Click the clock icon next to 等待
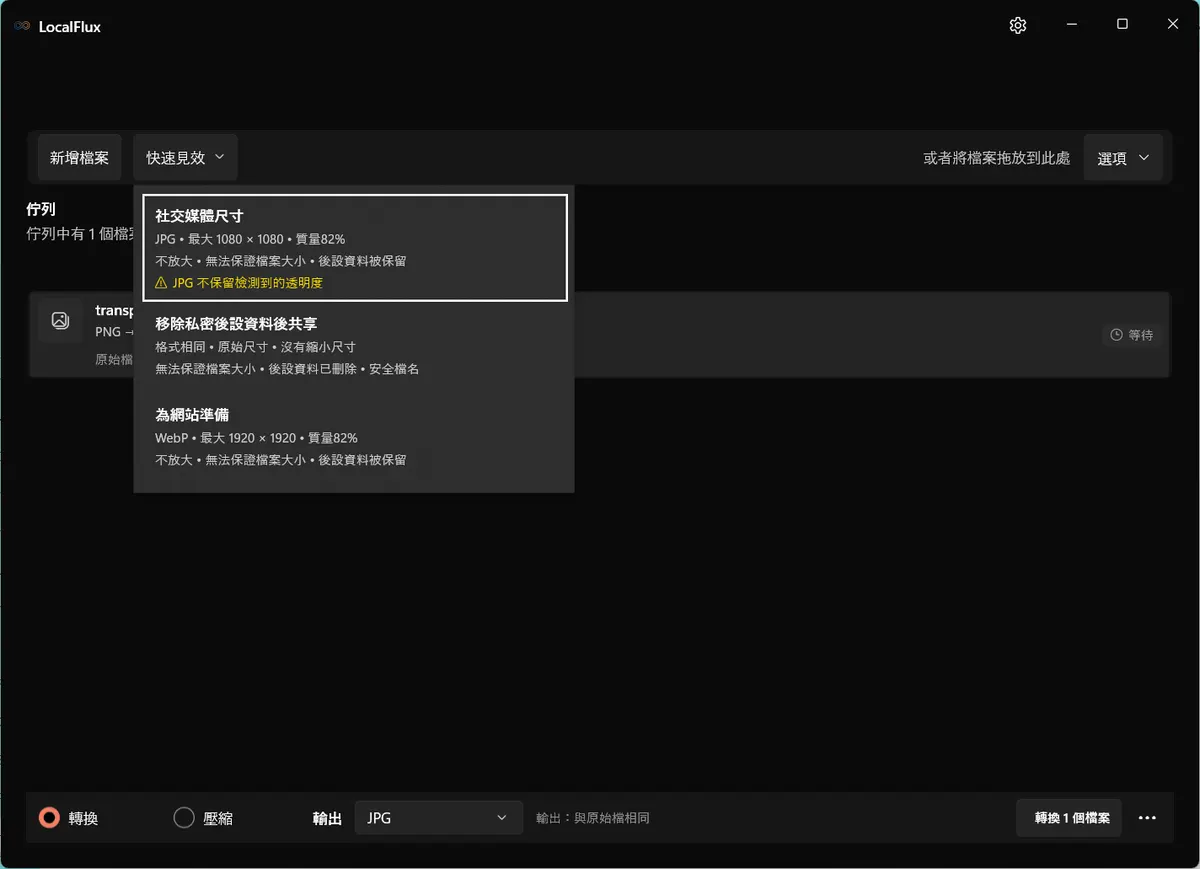Image resolution: width=1200 pixels, height=869 pixels. pyautogui.click(x=1117, y=335)
